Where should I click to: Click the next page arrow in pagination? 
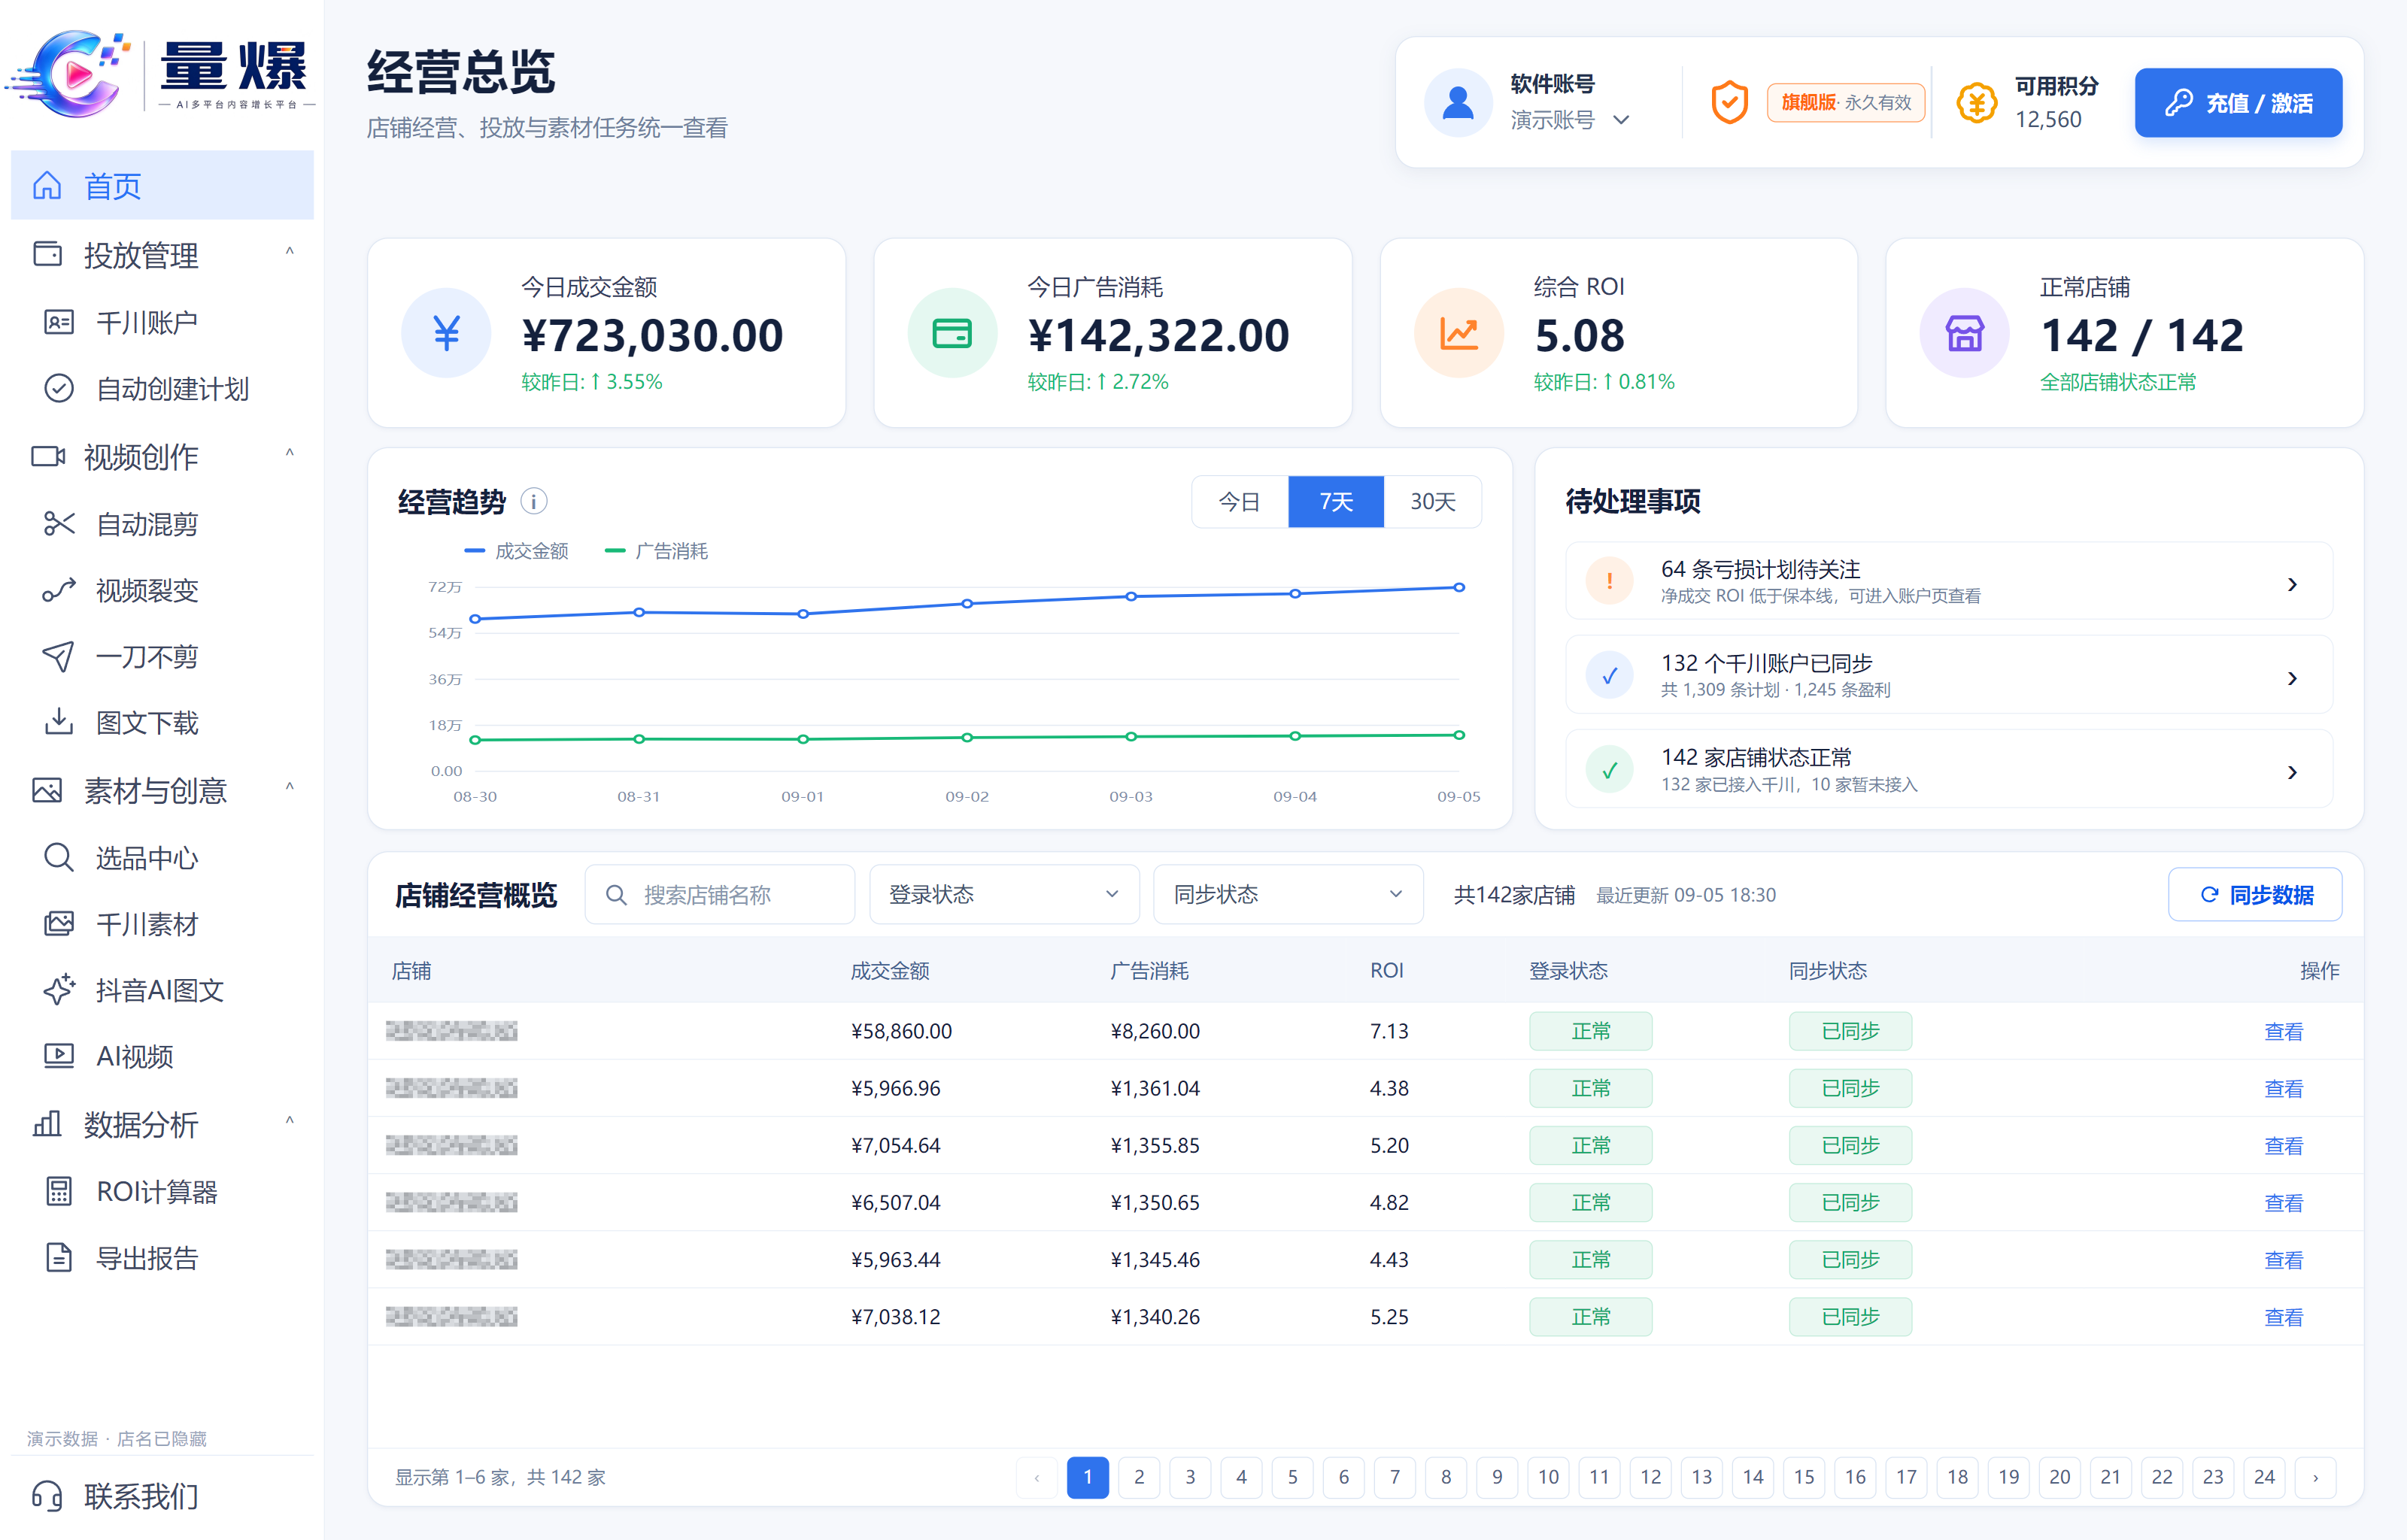coord(2315,1477)
